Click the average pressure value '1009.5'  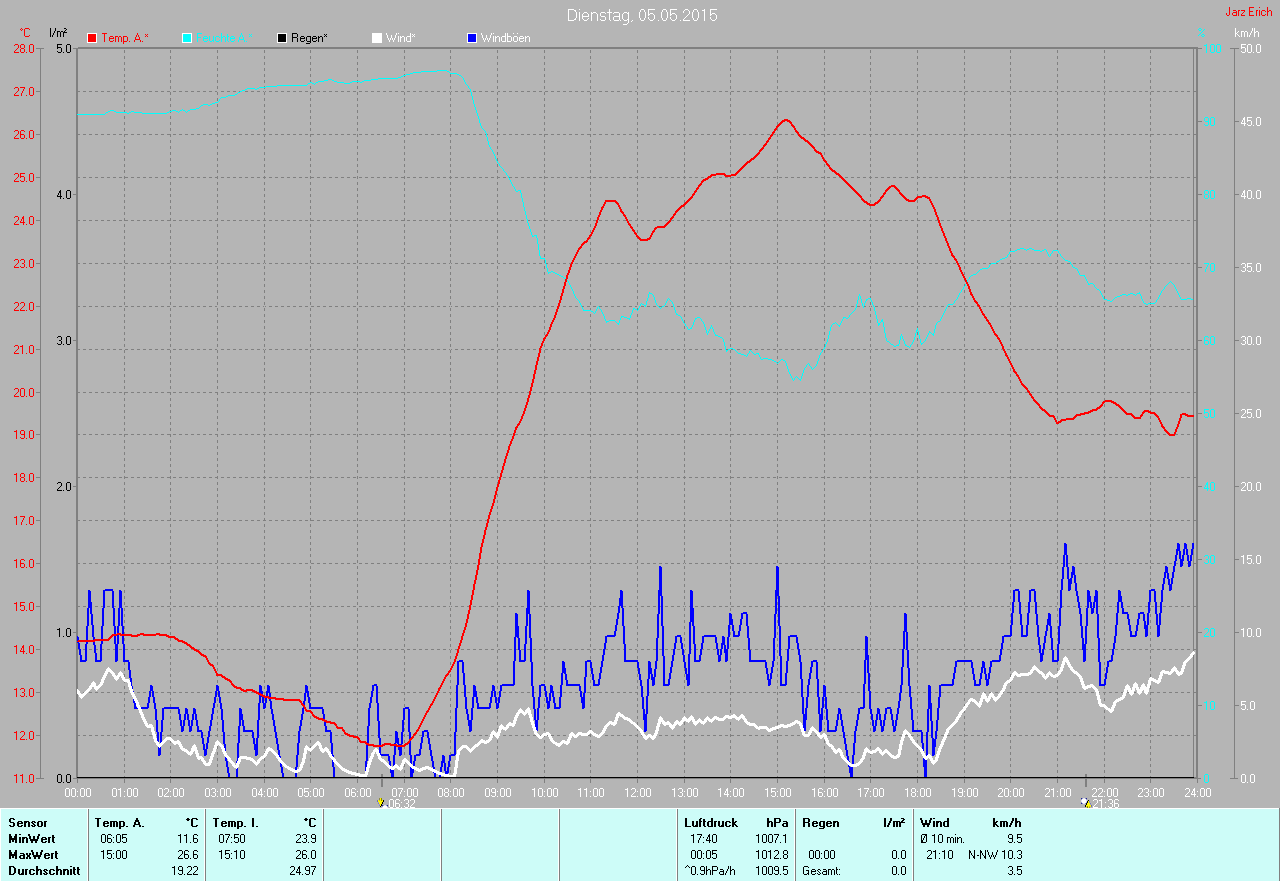(771, 871)
